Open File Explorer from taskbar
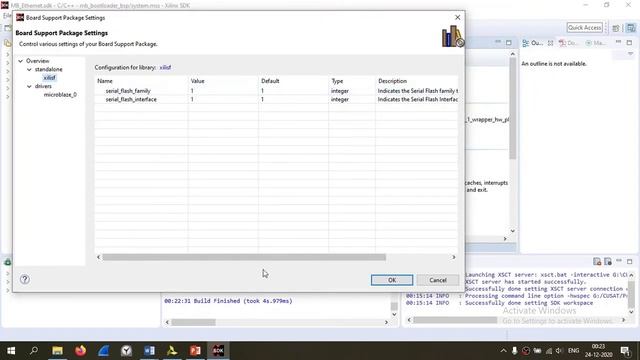The width and height of the screenshot is (640, 360). tap(57, 351)
